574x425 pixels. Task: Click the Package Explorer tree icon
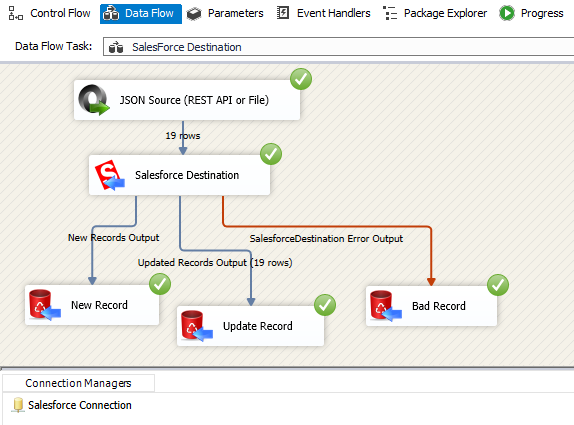tap(390, 13)
